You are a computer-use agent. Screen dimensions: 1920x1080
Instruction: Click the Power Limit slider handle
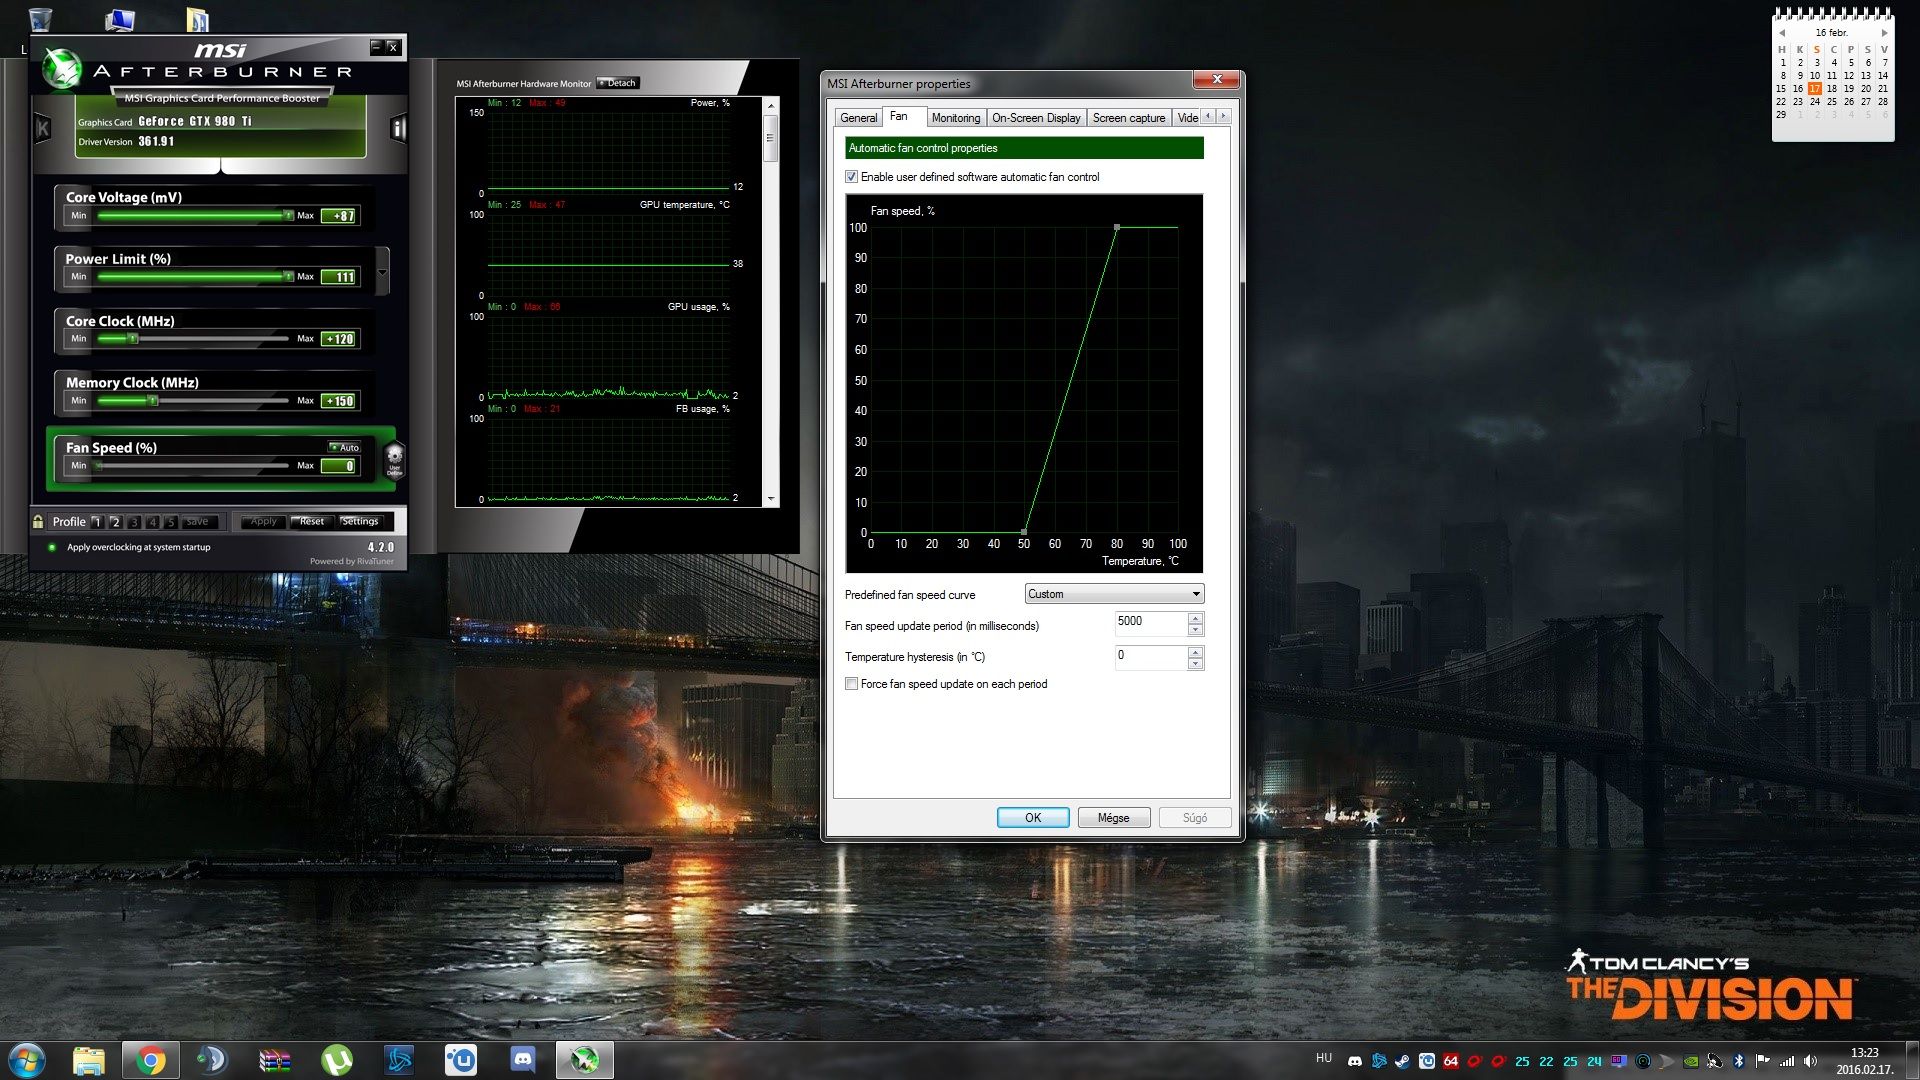(x=288, y=276)
